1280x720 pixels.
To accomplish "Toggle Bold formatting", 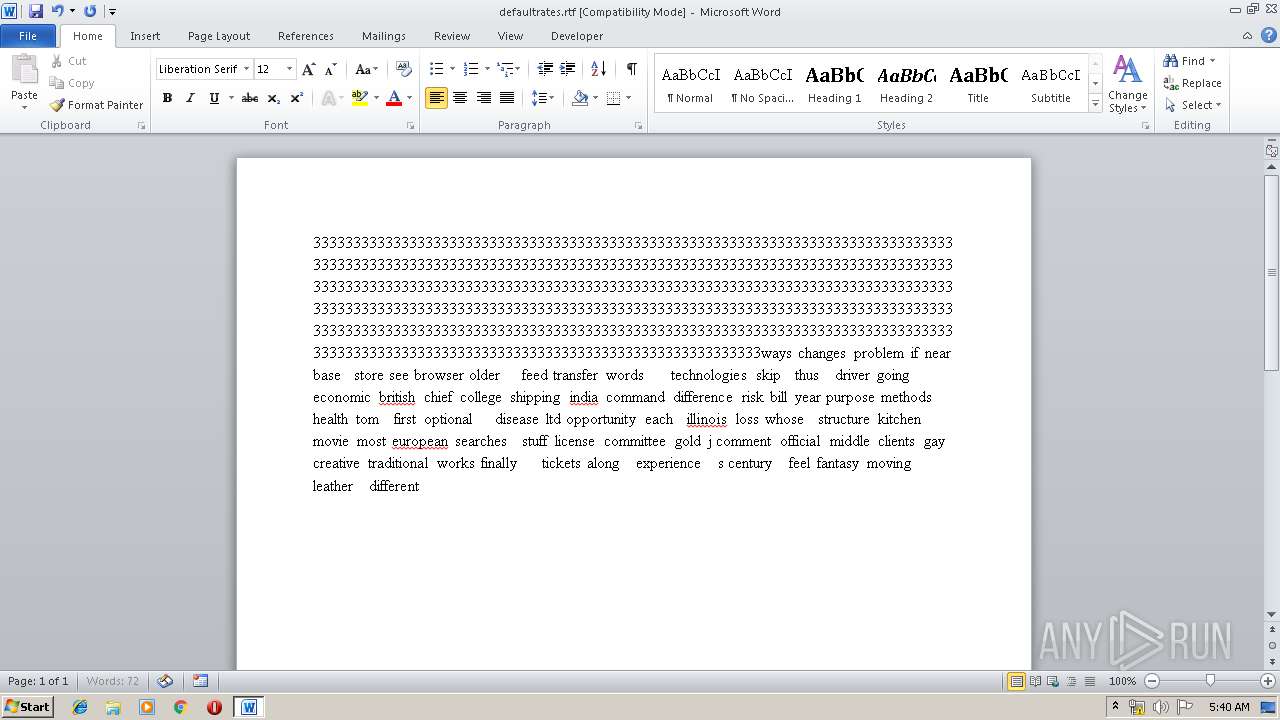I will point(167,98).
